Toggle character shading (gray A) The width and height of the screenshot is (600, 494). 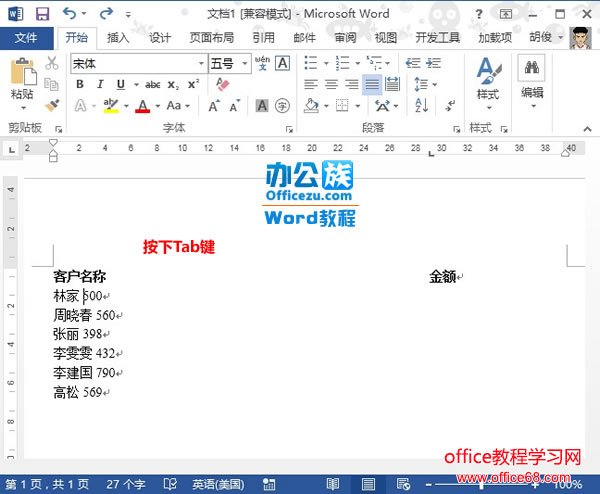pyautogui.click(x=262, y=106)
